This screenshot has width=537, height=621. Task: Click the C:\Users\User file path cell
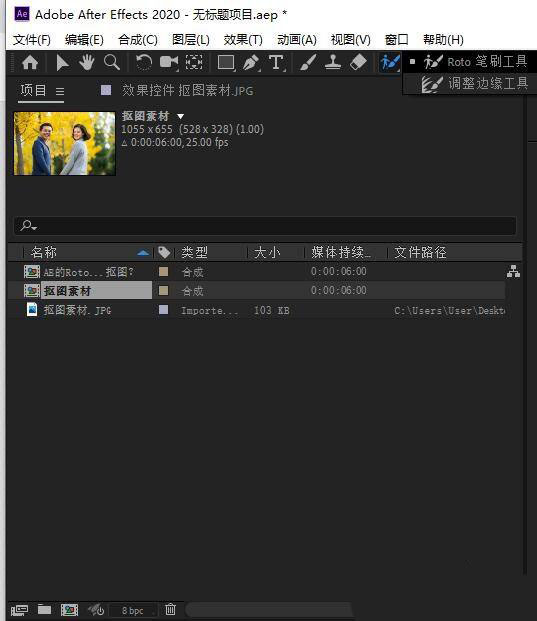click(x=449, y=310)
